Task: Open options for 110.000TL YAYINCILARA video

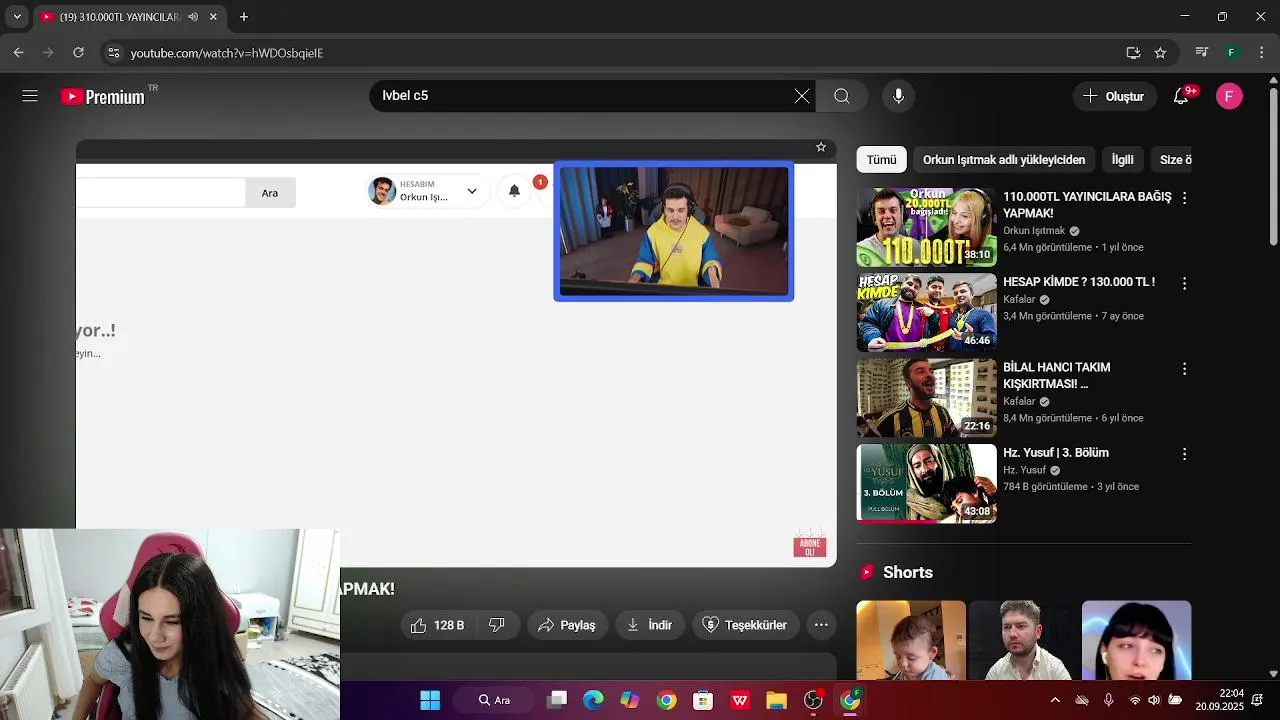Action: tap(1184, 198)
